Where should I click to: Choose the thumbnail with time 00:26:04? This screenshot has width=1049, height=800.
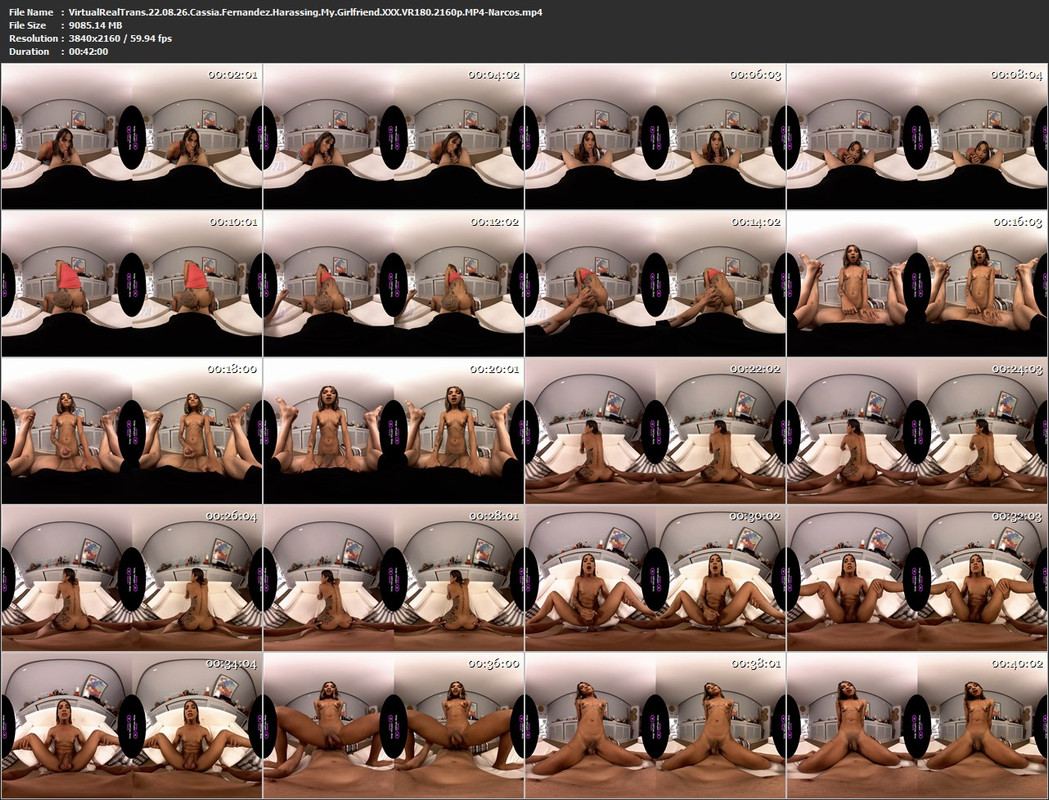pyautogui.click(x=132, y=578)
